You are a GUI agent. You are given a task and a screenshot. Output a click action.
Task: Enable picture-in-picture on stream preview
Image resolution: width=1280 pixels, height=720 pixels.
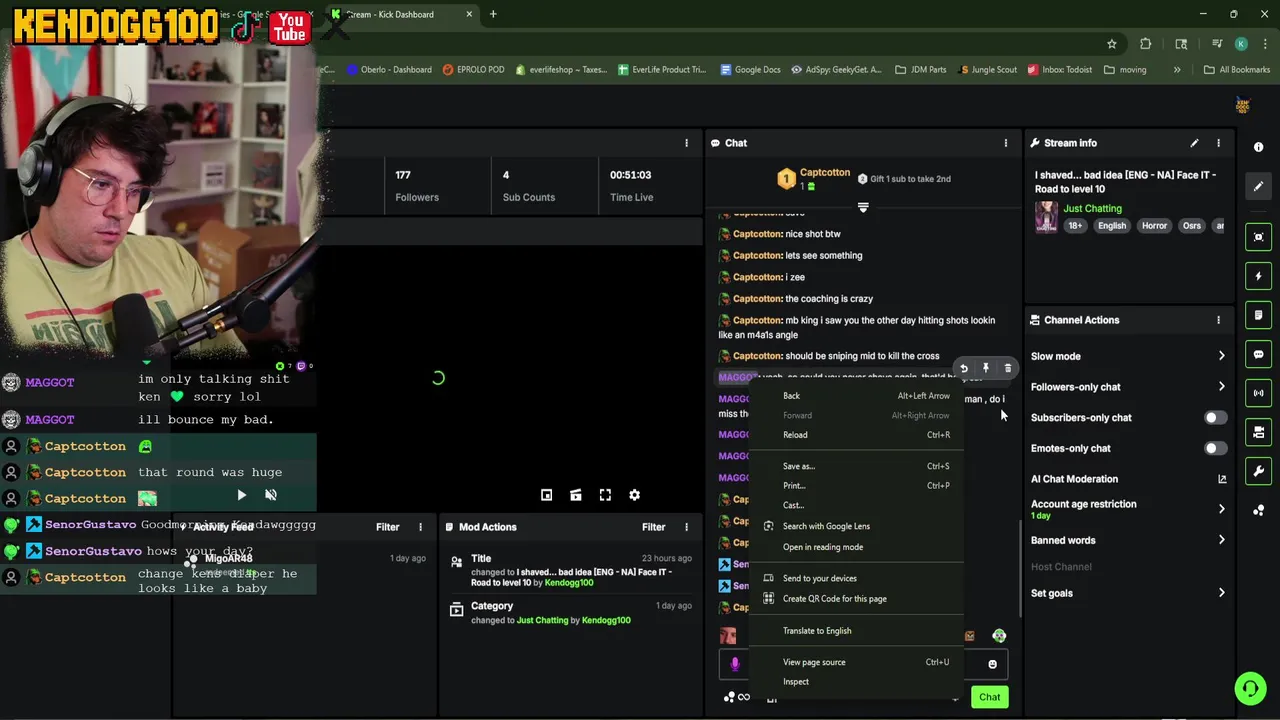[546, 495]
